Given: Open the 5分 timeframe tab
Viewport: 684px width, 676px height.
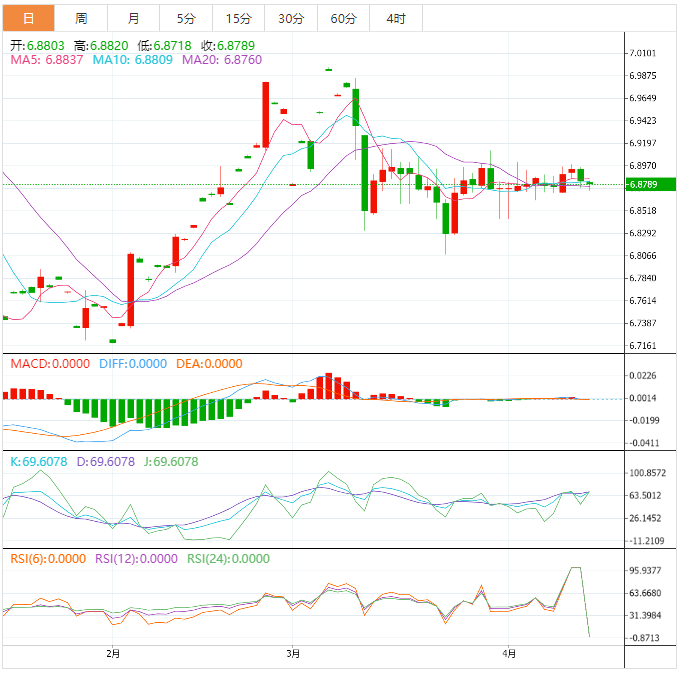Looking at the screenshot, I should (186, 18).
